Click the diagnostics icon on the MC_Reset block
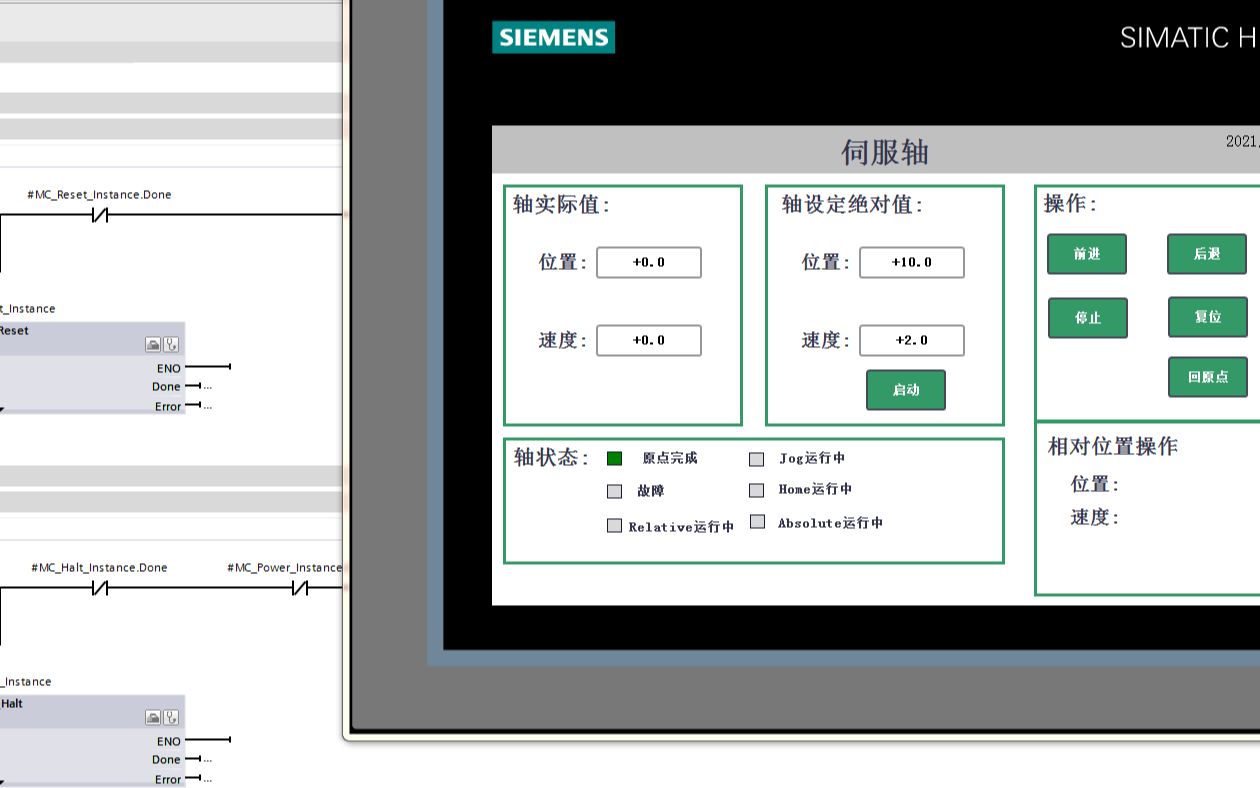 tap(170, 344)
